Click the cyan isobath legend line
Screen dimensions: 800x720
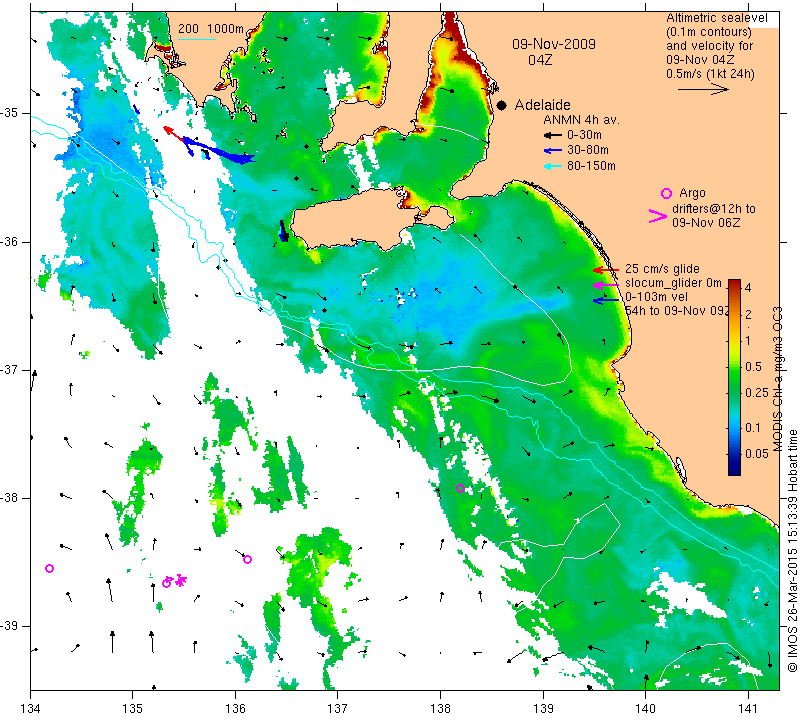point(196,39)
